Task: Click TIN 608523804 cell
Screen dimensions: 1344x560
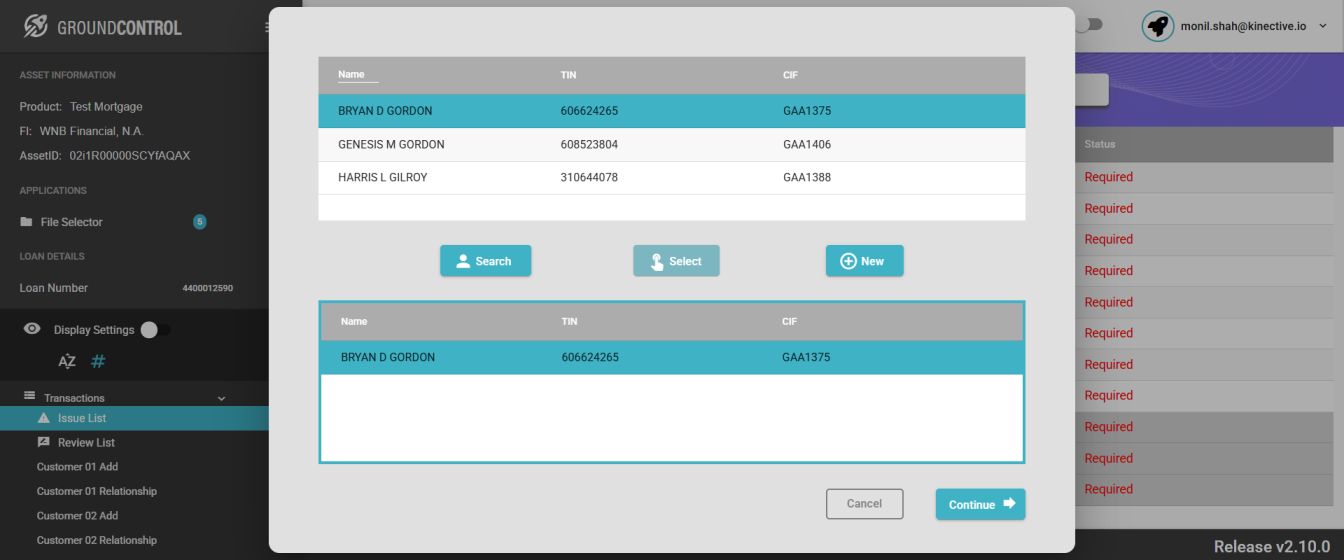Action: (x=589, y=145)
